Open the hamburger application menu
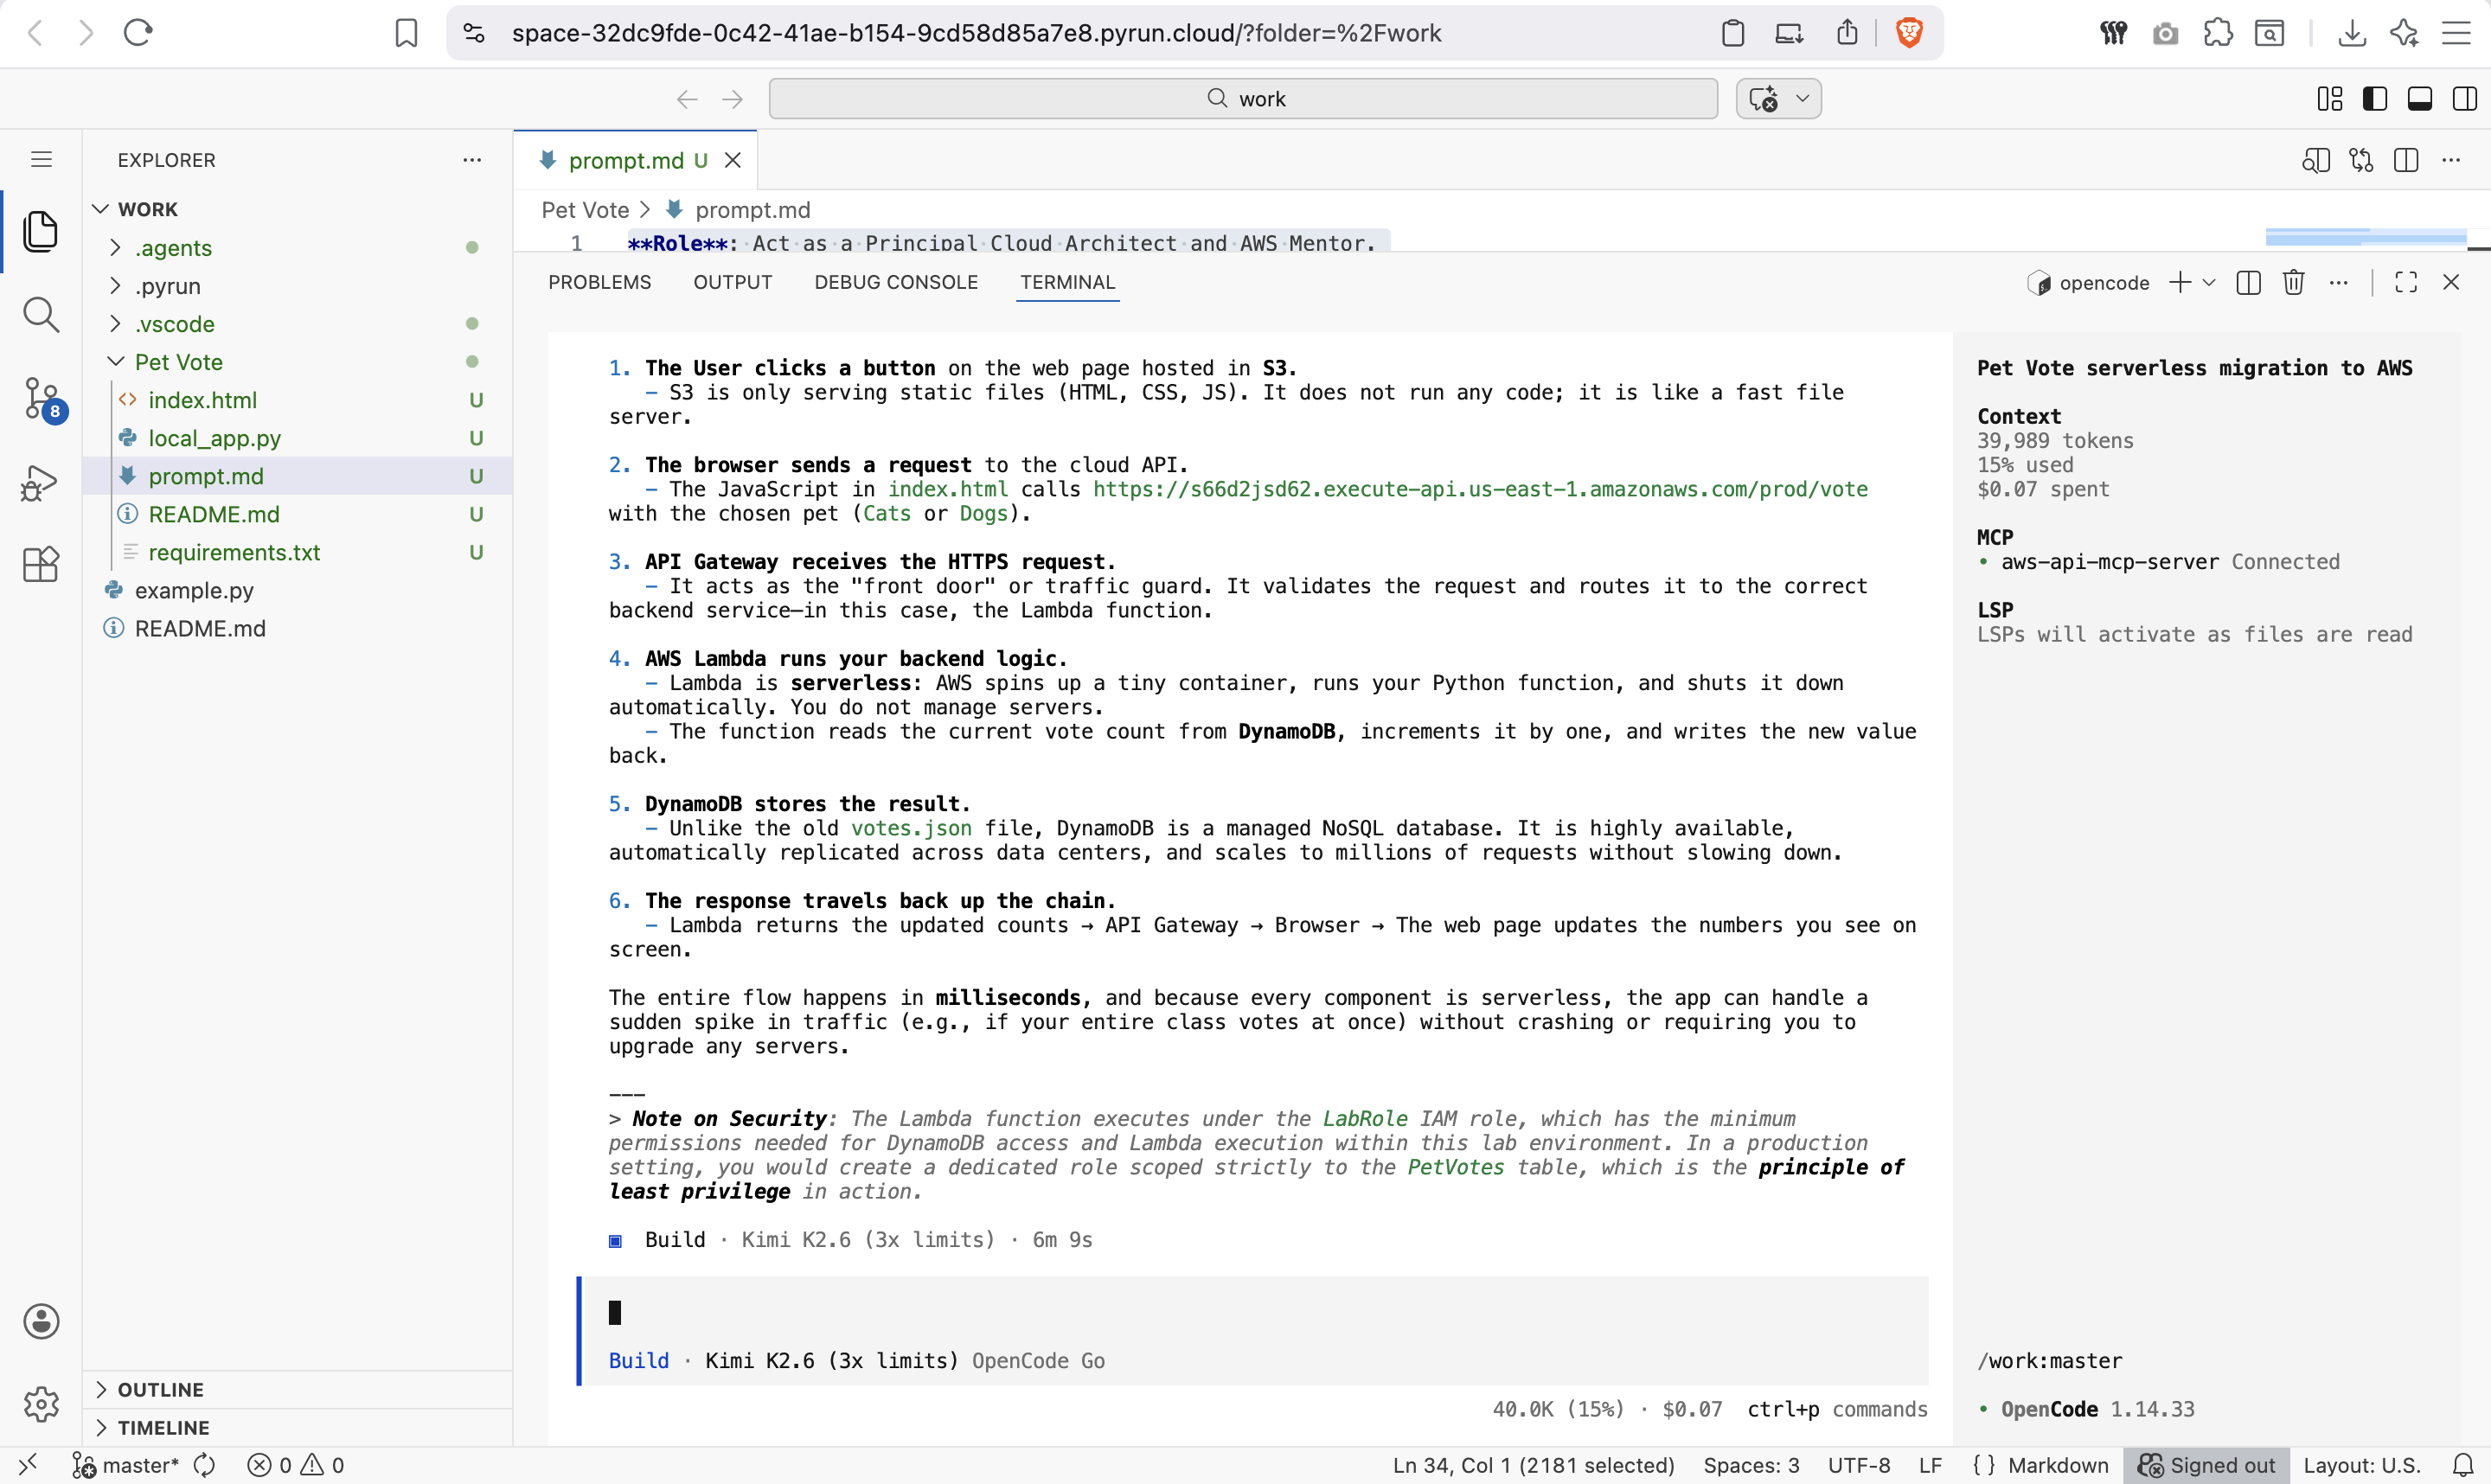2491x1484 pixels. [41, 159]
